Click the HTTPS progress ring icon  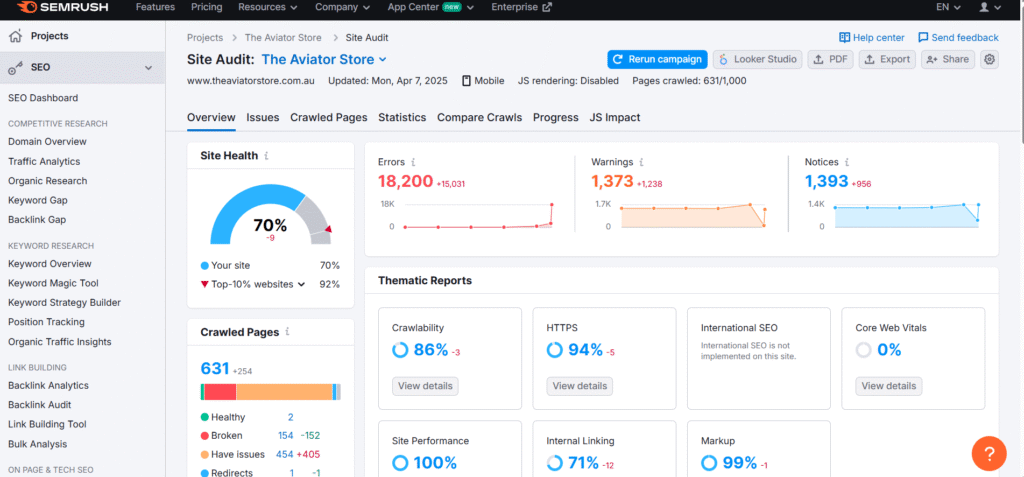click(554, 351)
